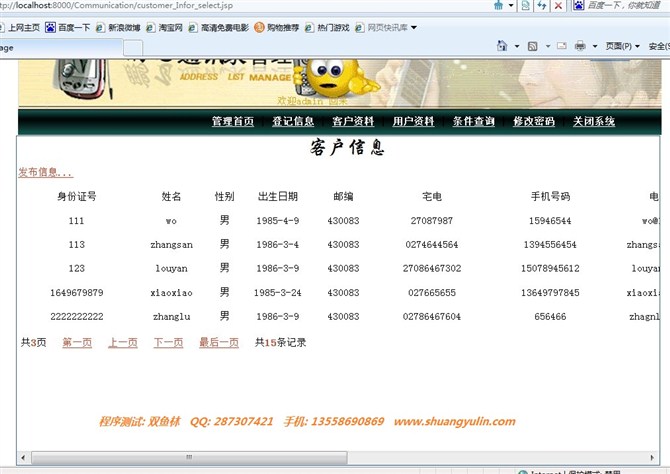This screenshot has height=474, width=670.
Task: Click the horizontal scrollbar thumb
Action: click(x=189, y=458)
